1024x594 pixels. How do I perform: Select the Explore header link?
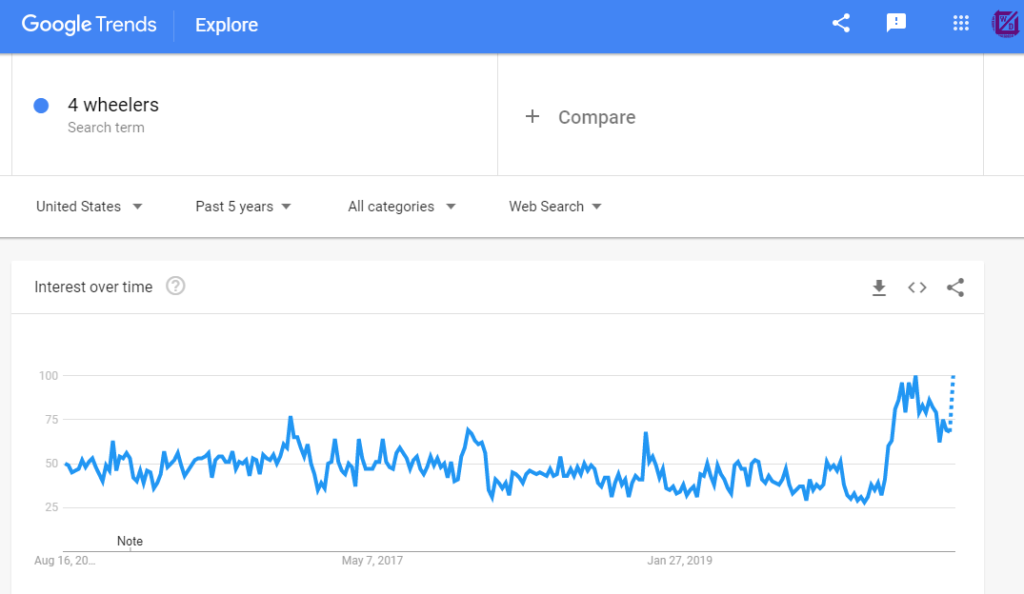227,25
